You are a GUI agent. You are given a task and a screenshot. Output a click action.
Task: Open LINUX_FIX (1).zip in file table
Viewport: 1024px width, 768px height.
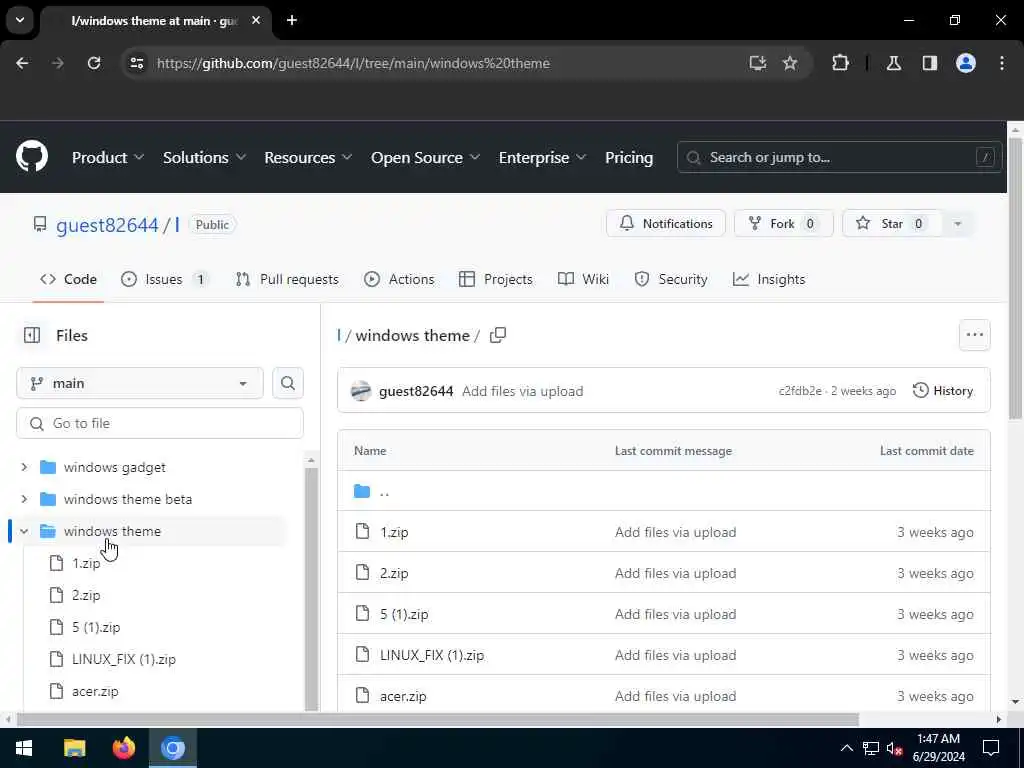[x=432, y=656]
